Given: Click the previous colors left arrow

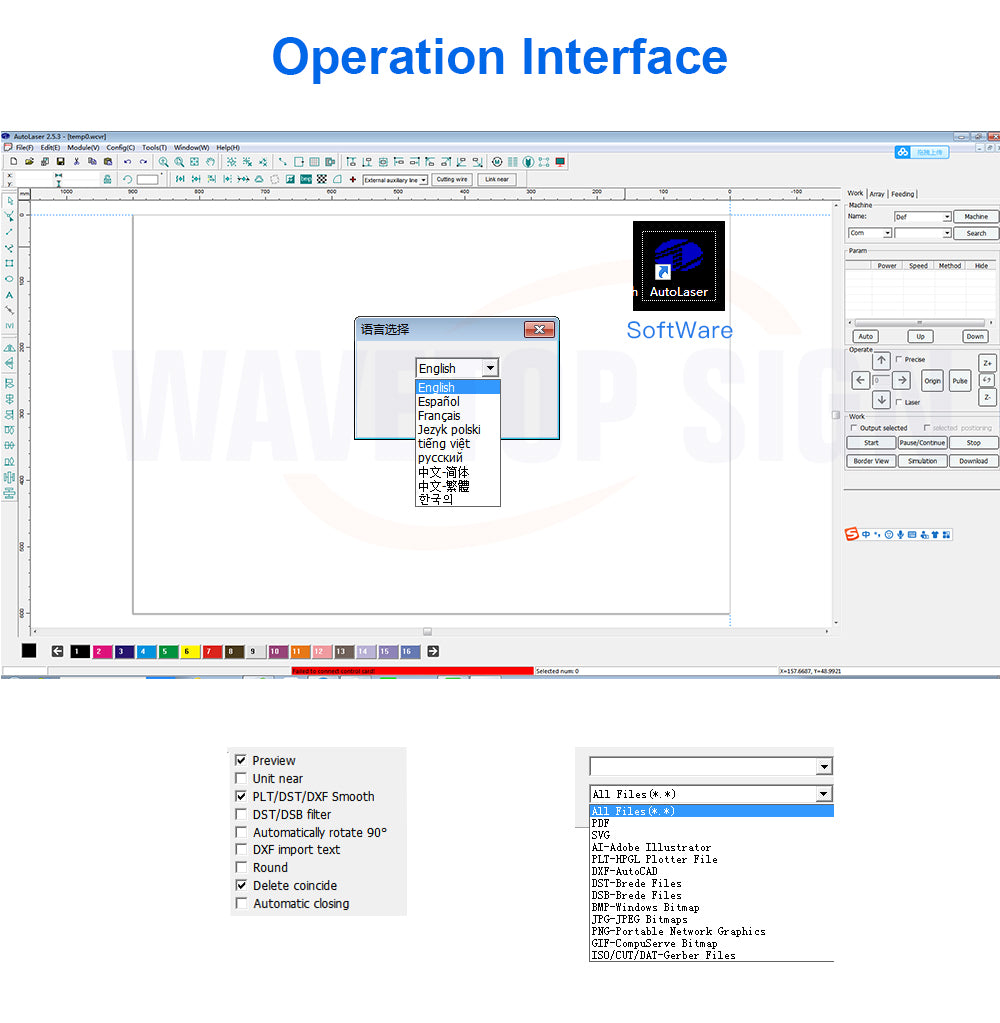Looking at the screenshot, I should [57, 651].
